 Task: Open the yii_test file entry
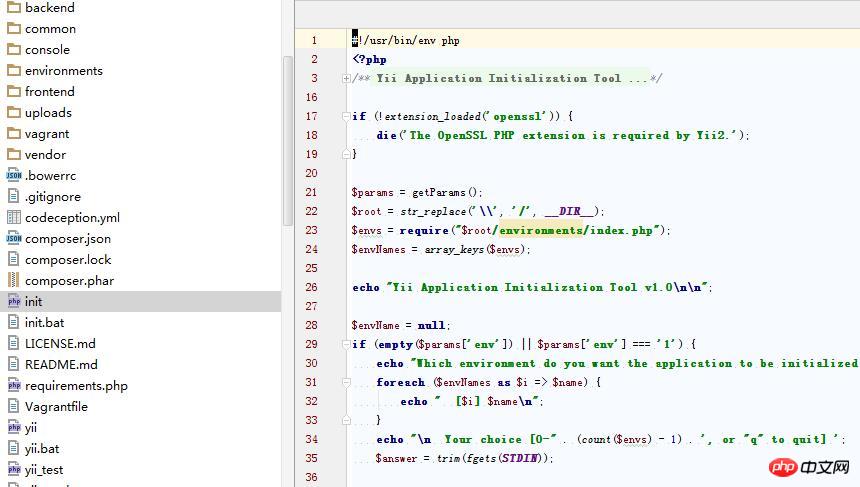tap(44, 470)
